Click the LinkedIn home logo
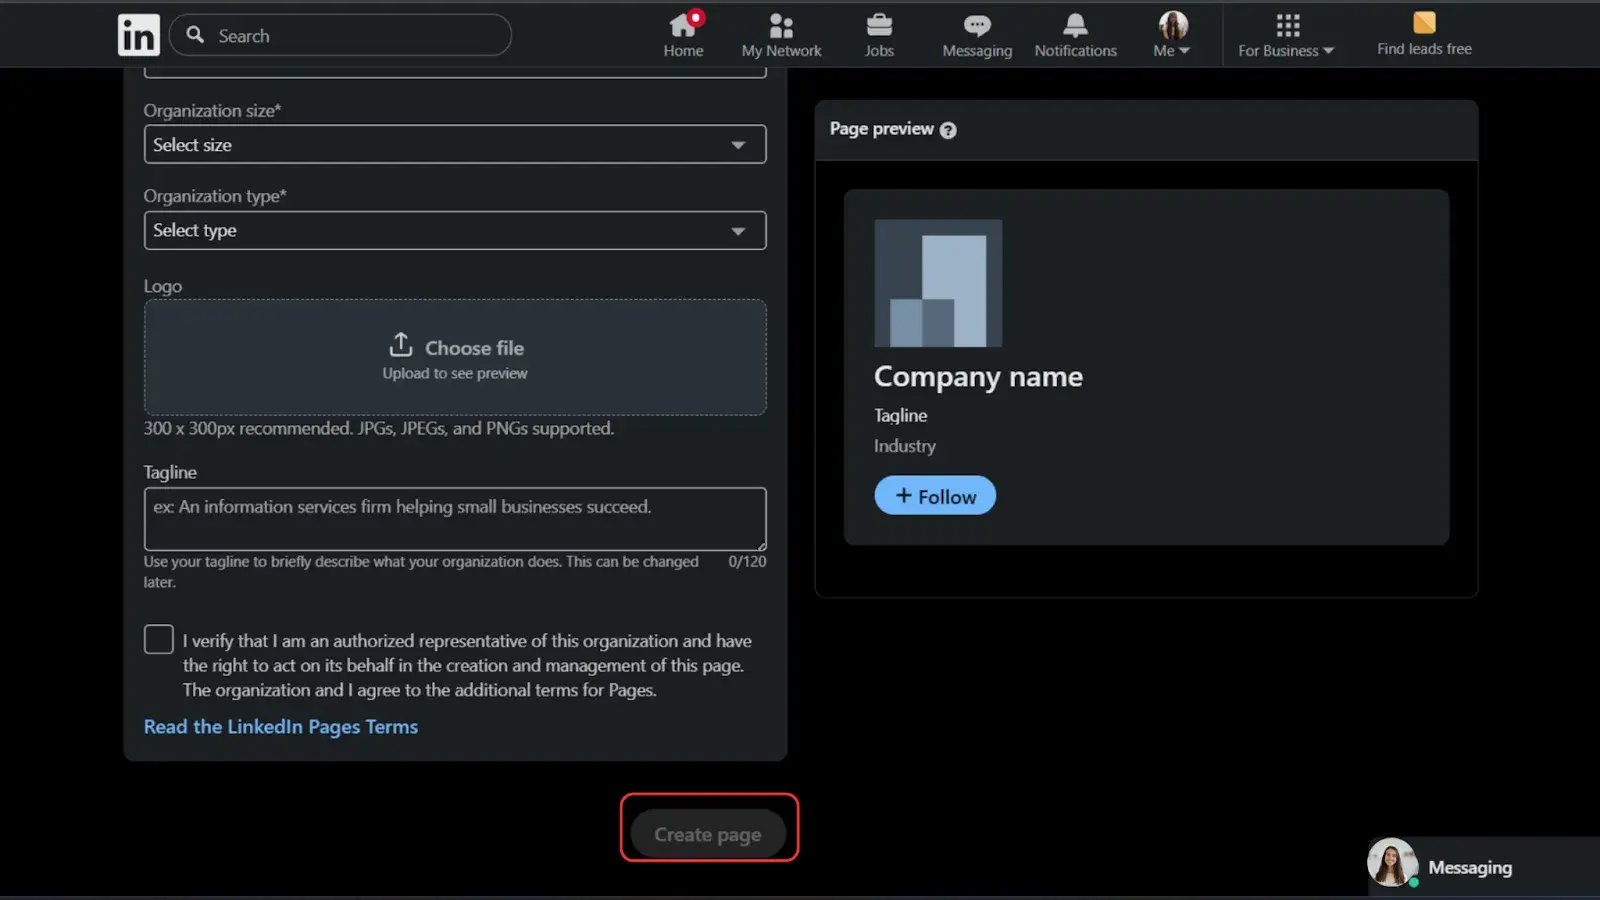The image size is (1600, 900). pyautogui.click(x=138, y=34)
